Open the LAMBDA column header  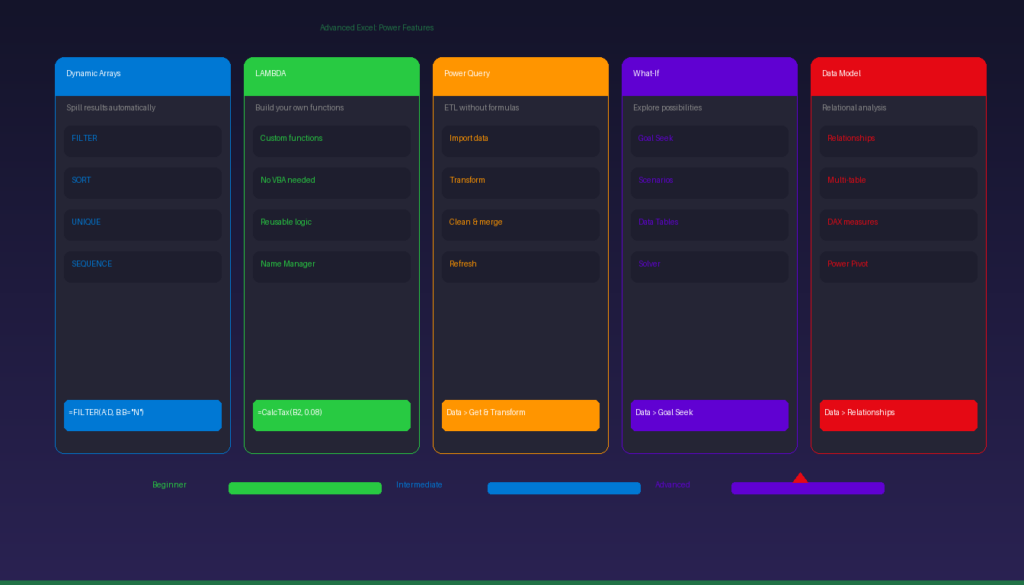pos(332,76)
